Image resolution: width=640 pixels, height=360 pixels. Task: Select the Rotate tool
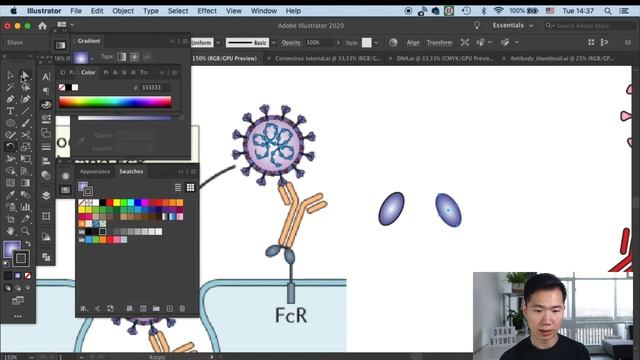coord(10,147)
